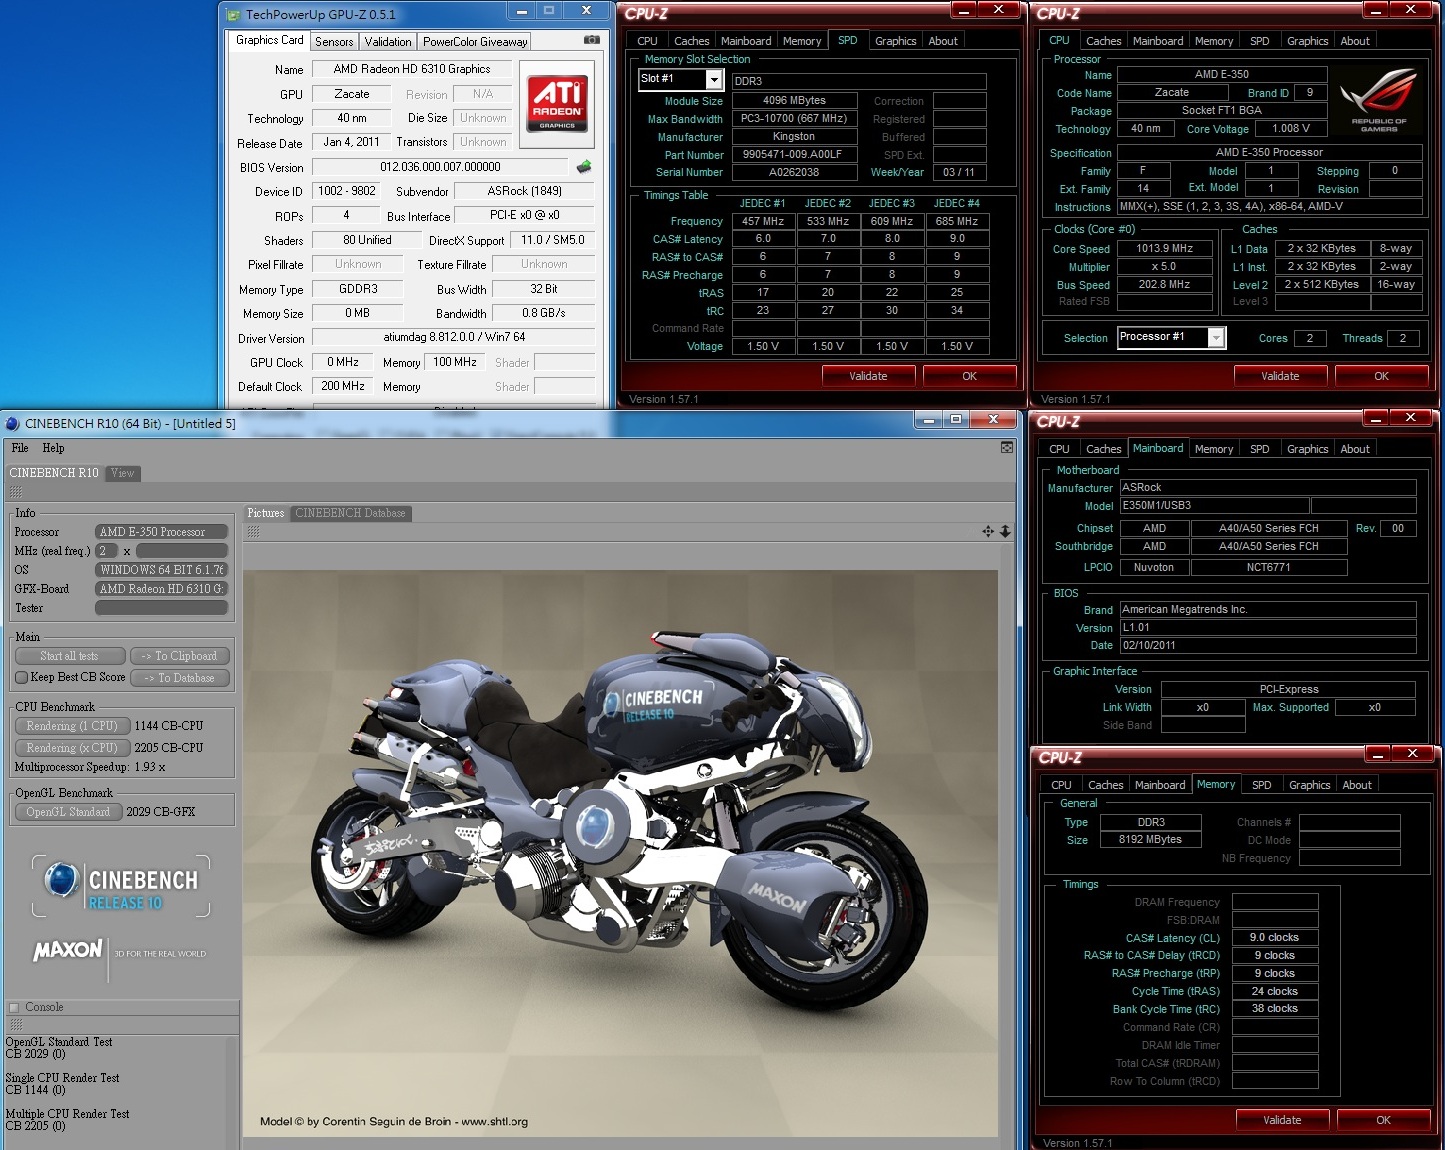Click the 2029 CB-GFX result value
1445x1150 pixels.
coord(161,812)
